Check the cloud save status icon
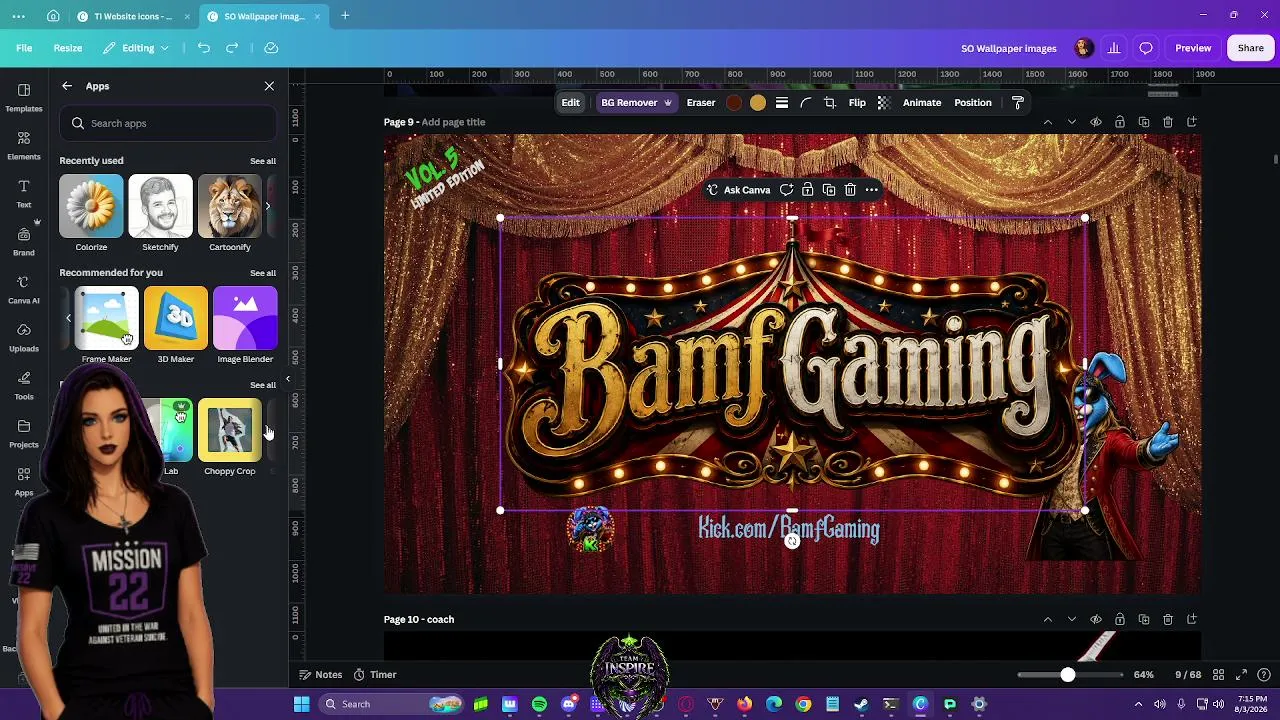 [x=271, y=48]
